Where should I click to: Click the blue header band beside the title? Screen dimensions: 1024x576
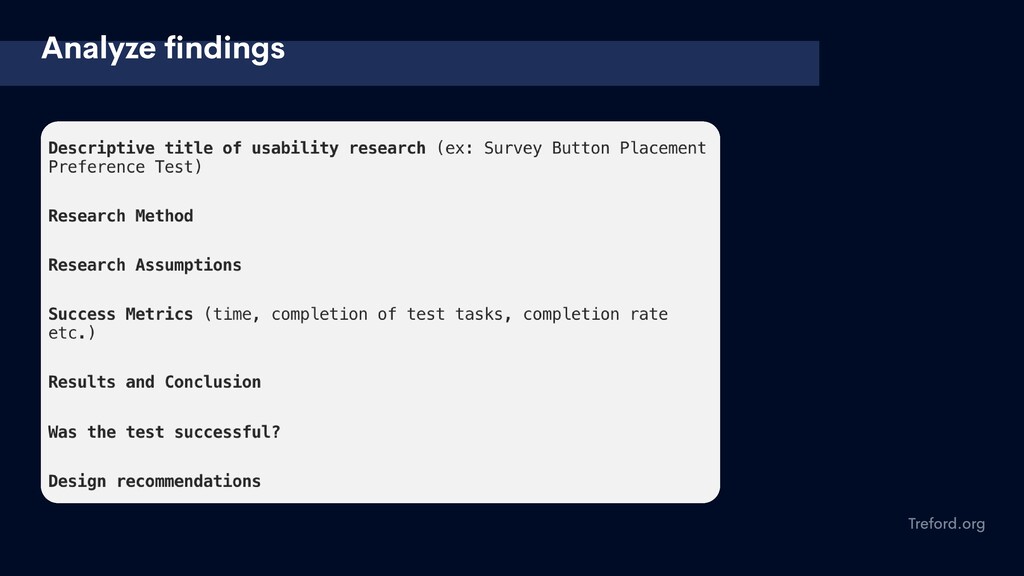click(549, 63)
